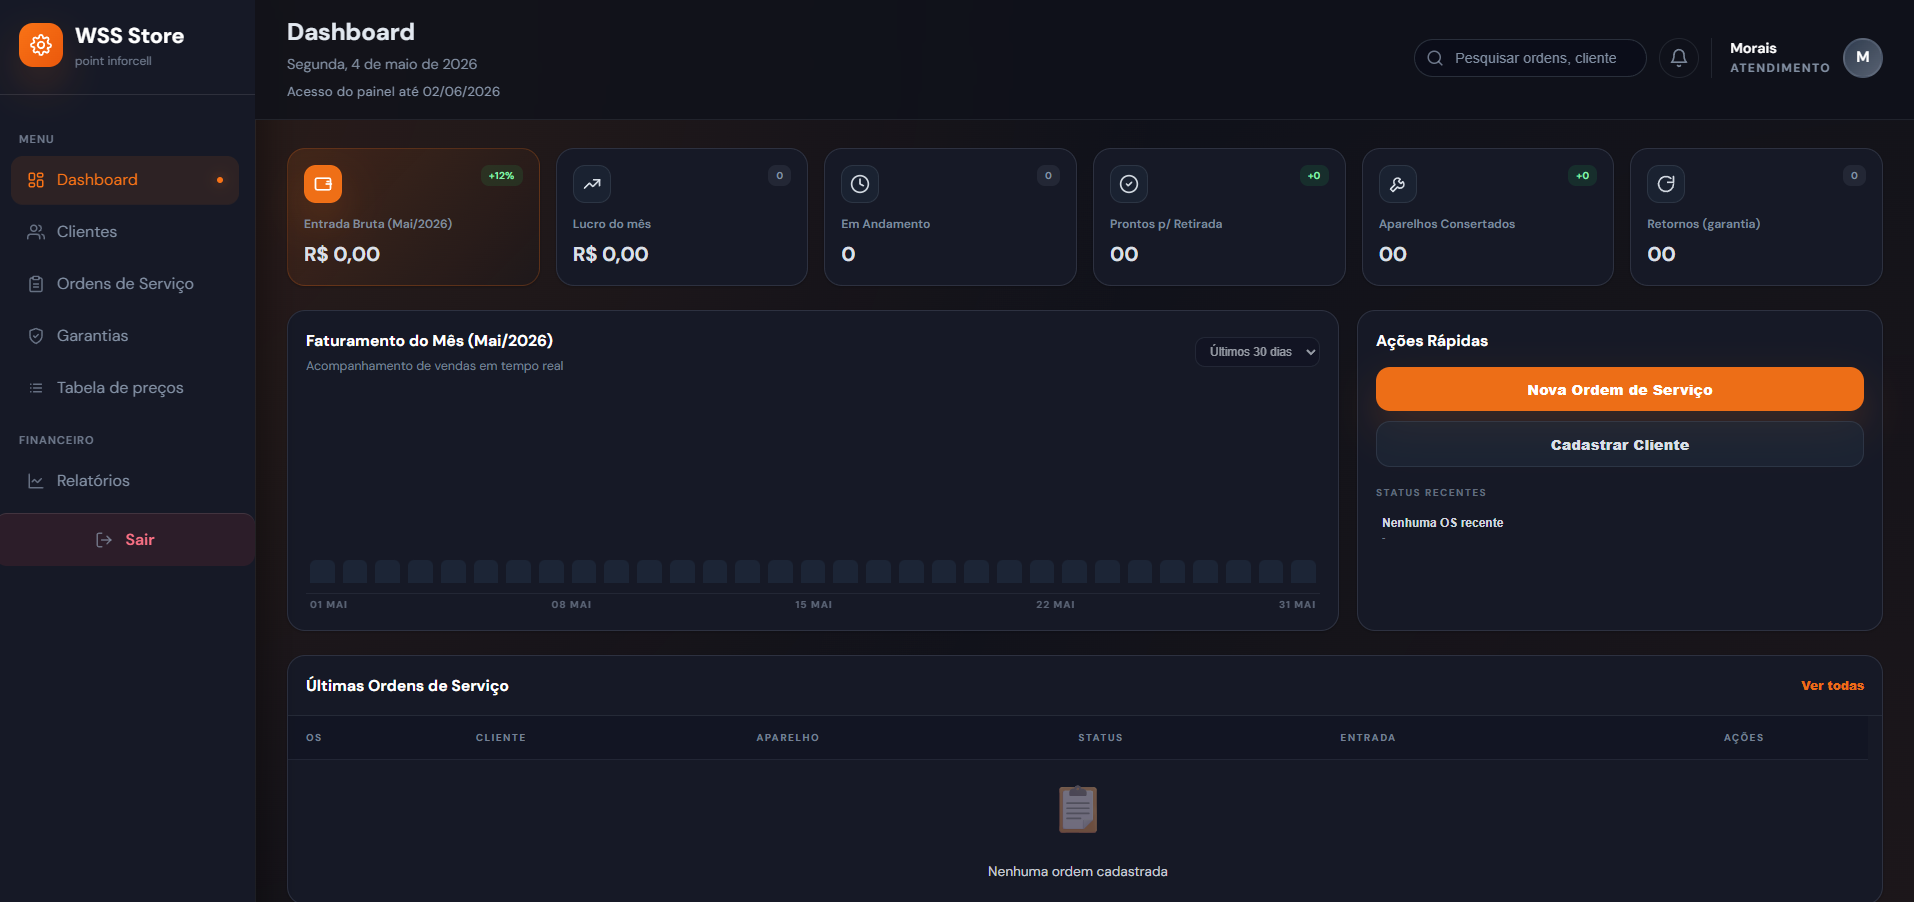Click the +0 badge on Aparelhos Consertados
The width and height of the screenshot is (1914, 902).
[x=1583, y=176]
